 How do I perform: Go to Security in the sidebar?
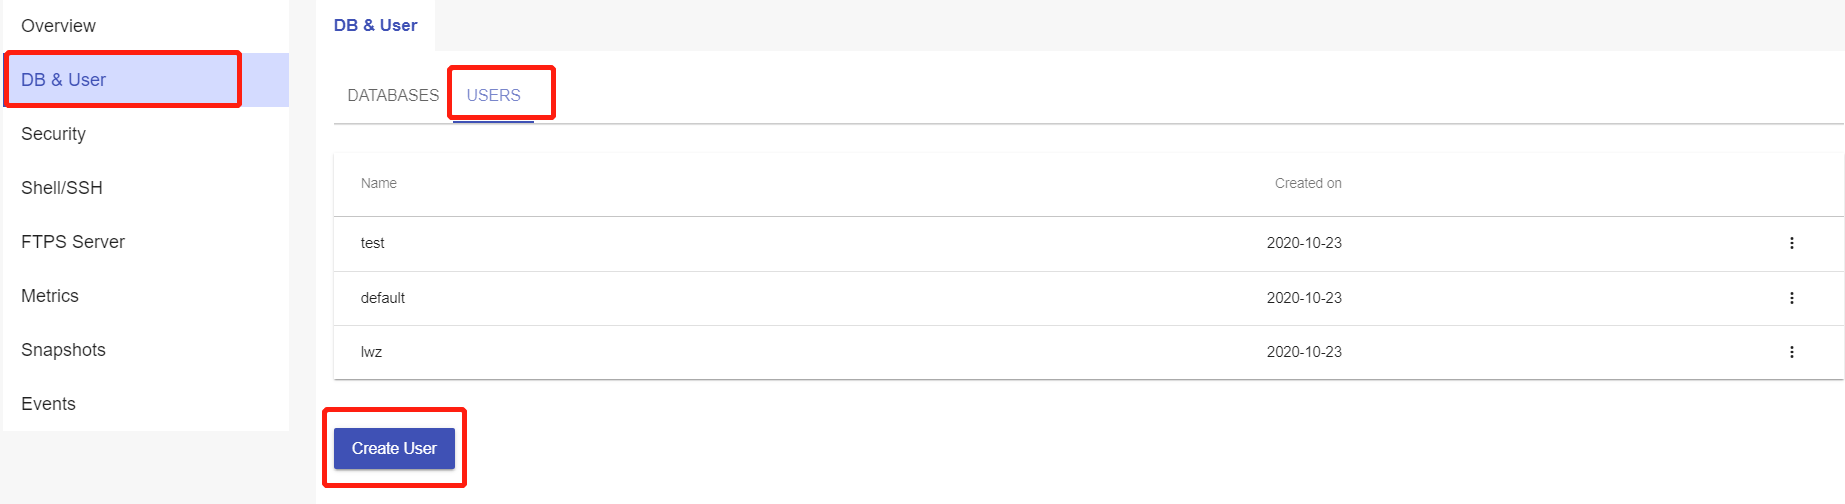click(x=53, y=134)
